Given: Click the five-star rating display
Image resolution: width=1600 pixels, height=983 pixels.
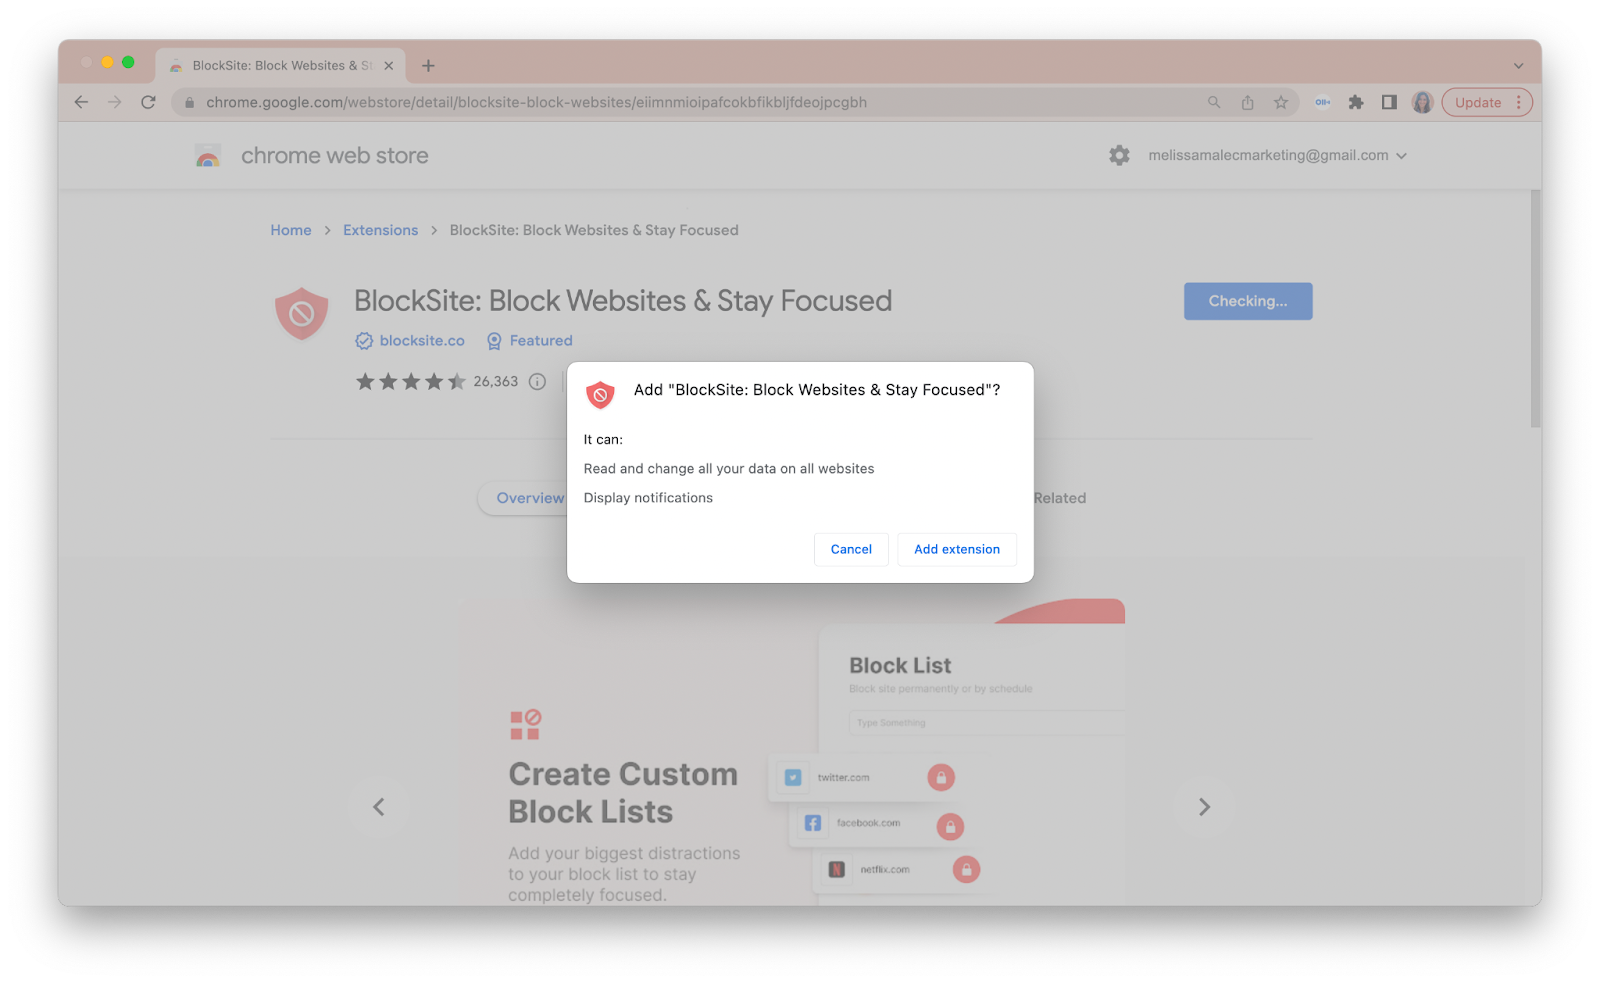Looking at the screenshot, I should [x=411, y=381].
